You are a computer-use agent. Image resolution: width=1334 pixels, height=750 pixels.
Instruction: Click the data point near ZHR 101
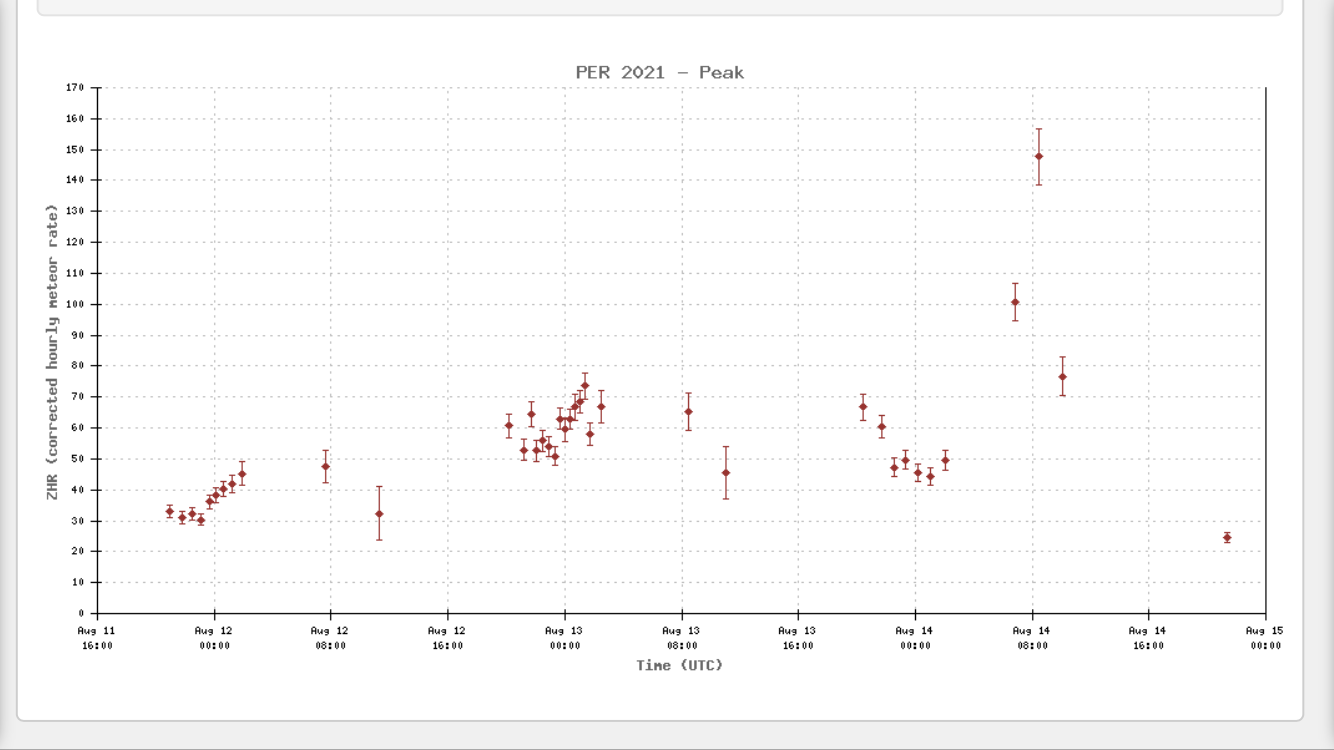(x=1015, y=302)
